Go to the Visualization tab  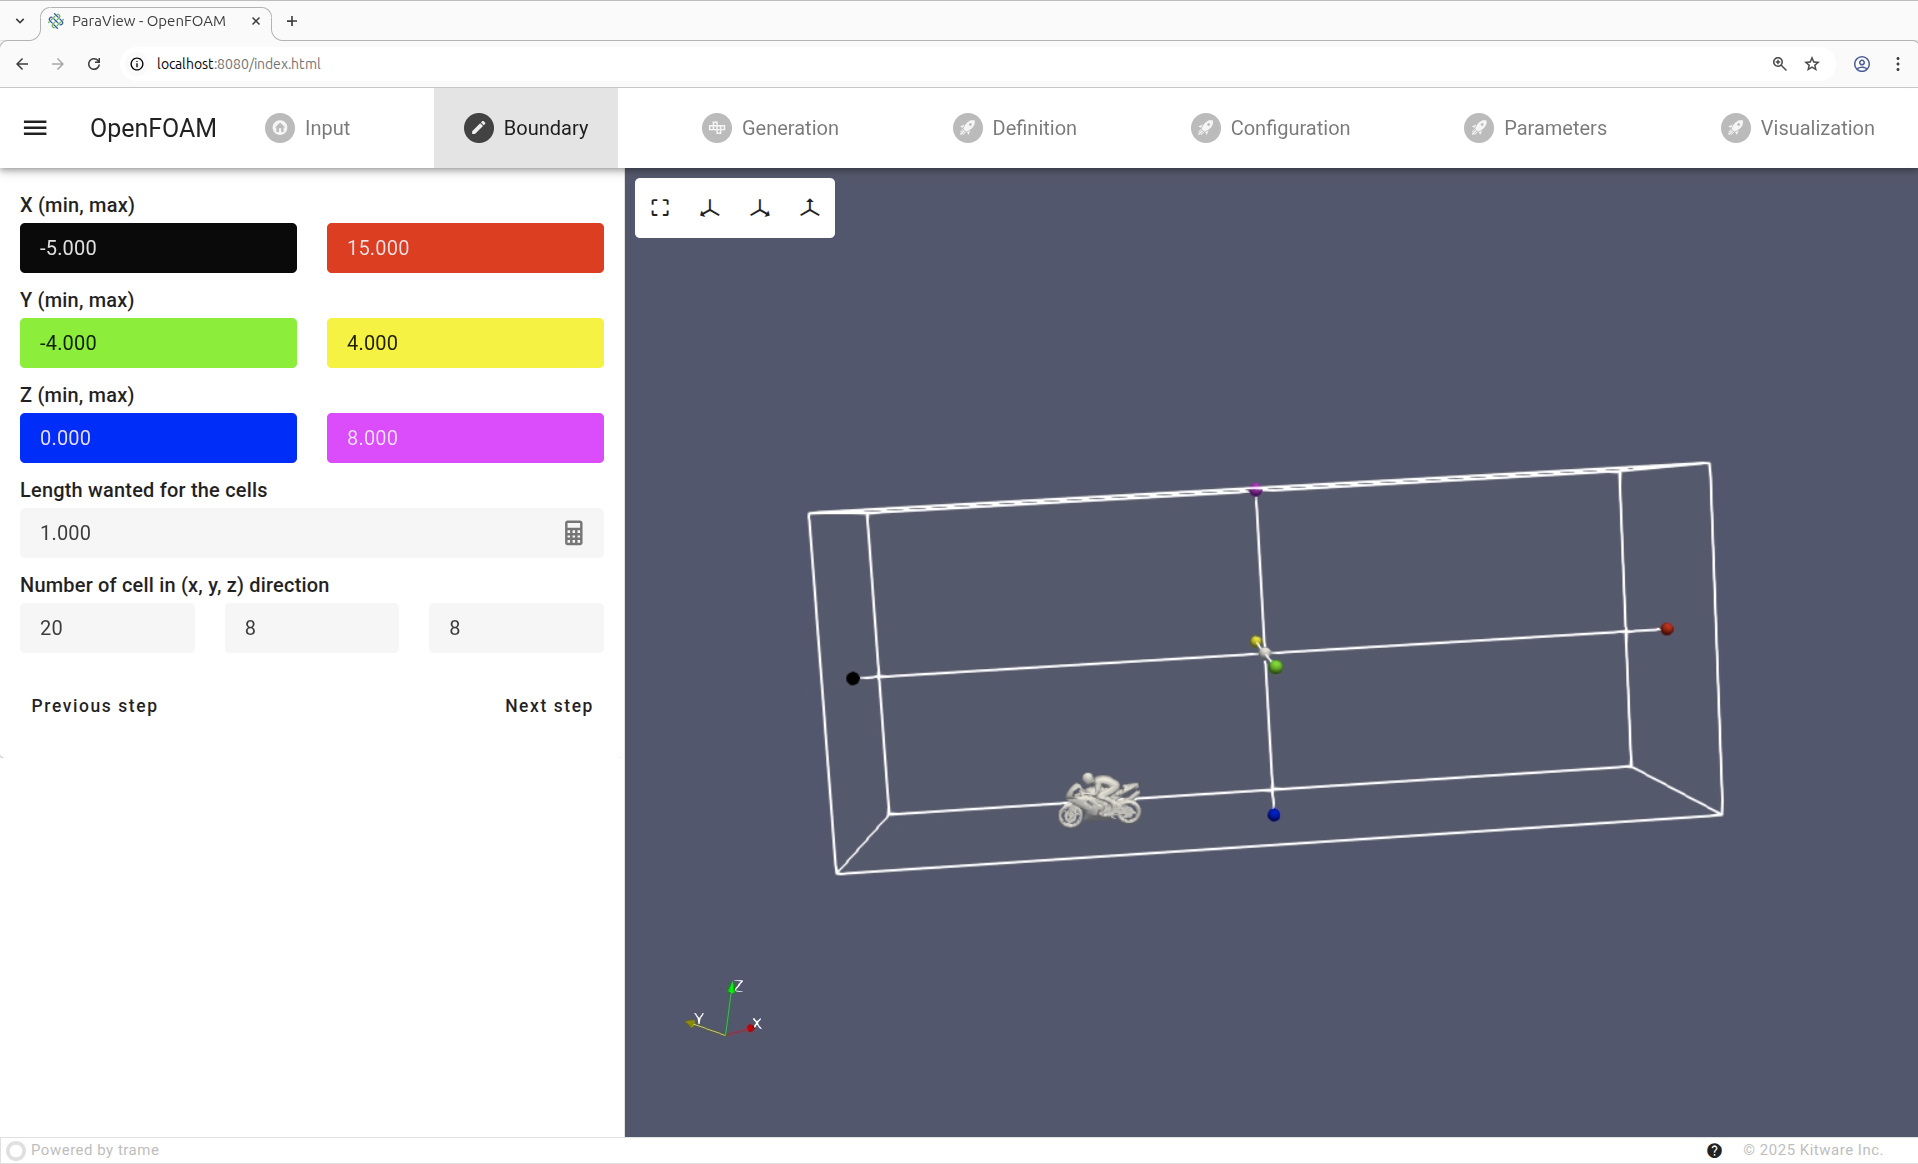click(x=1797, y=128)
